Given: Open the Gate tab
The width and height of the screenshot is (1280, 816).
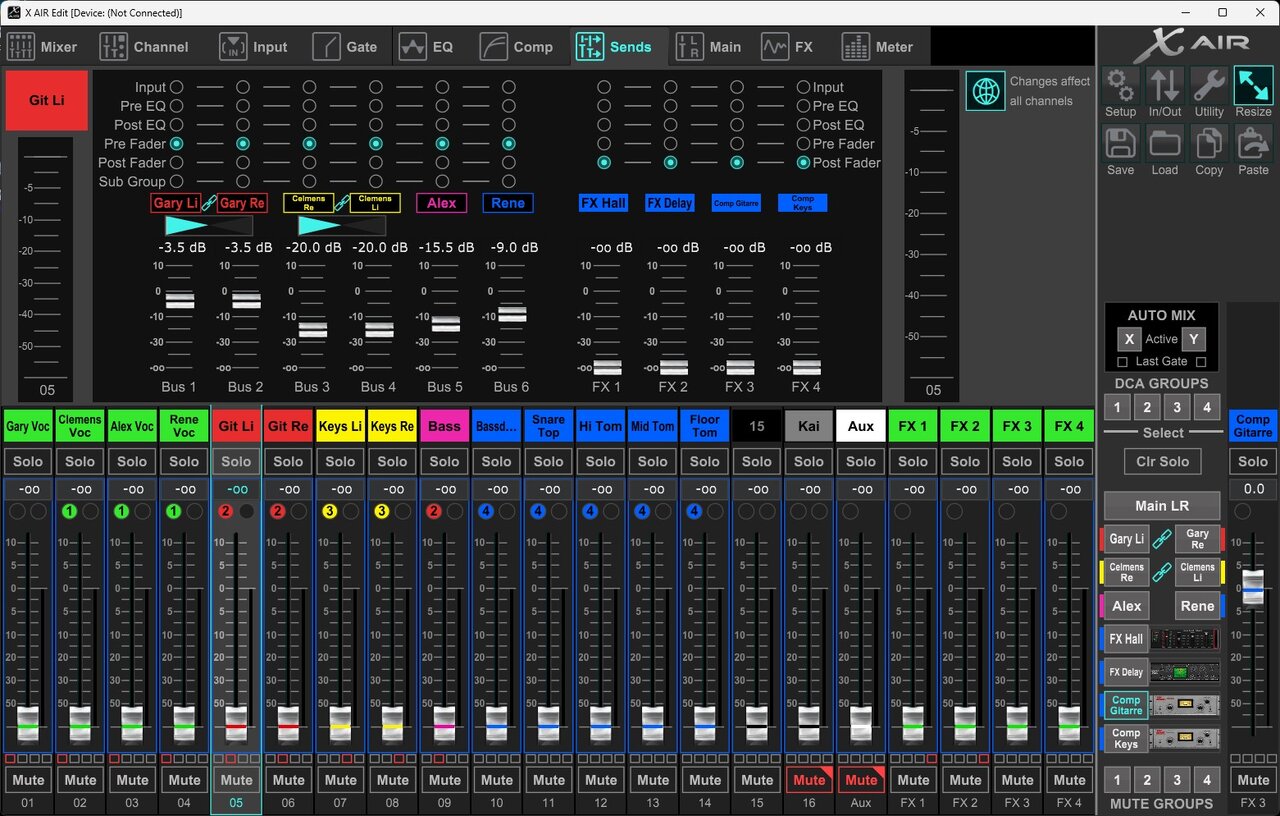Looking at the screenshot, I should pos(345,47).
